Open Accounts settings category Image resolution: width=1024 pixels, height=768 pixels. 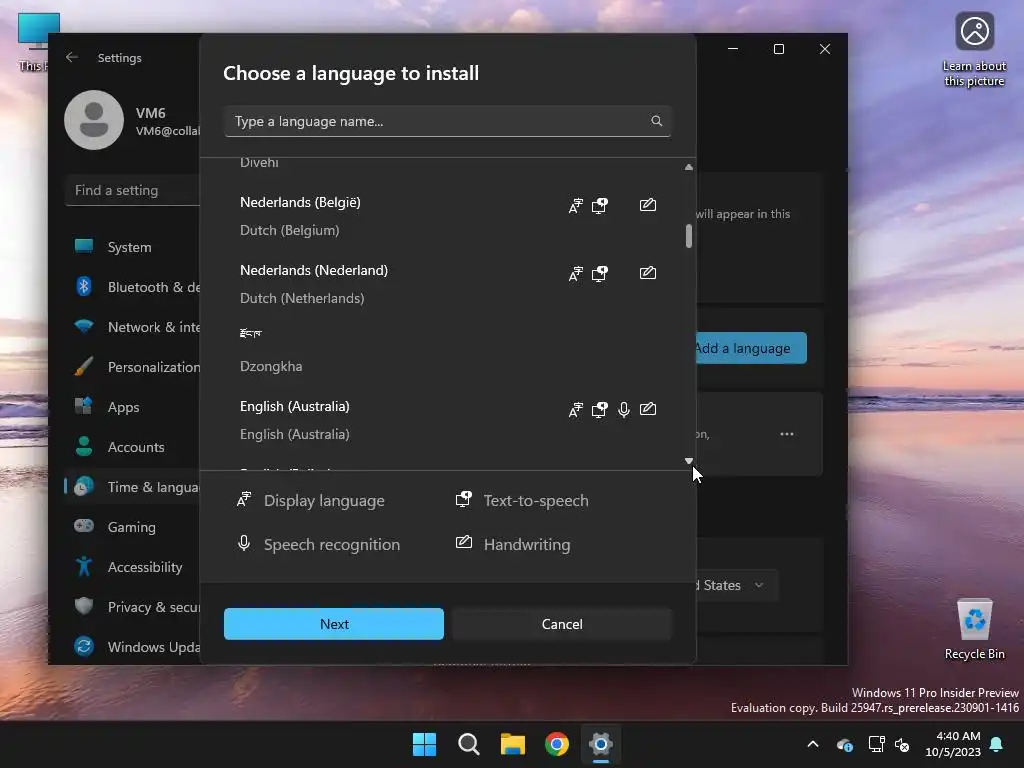tap(133, 447)
